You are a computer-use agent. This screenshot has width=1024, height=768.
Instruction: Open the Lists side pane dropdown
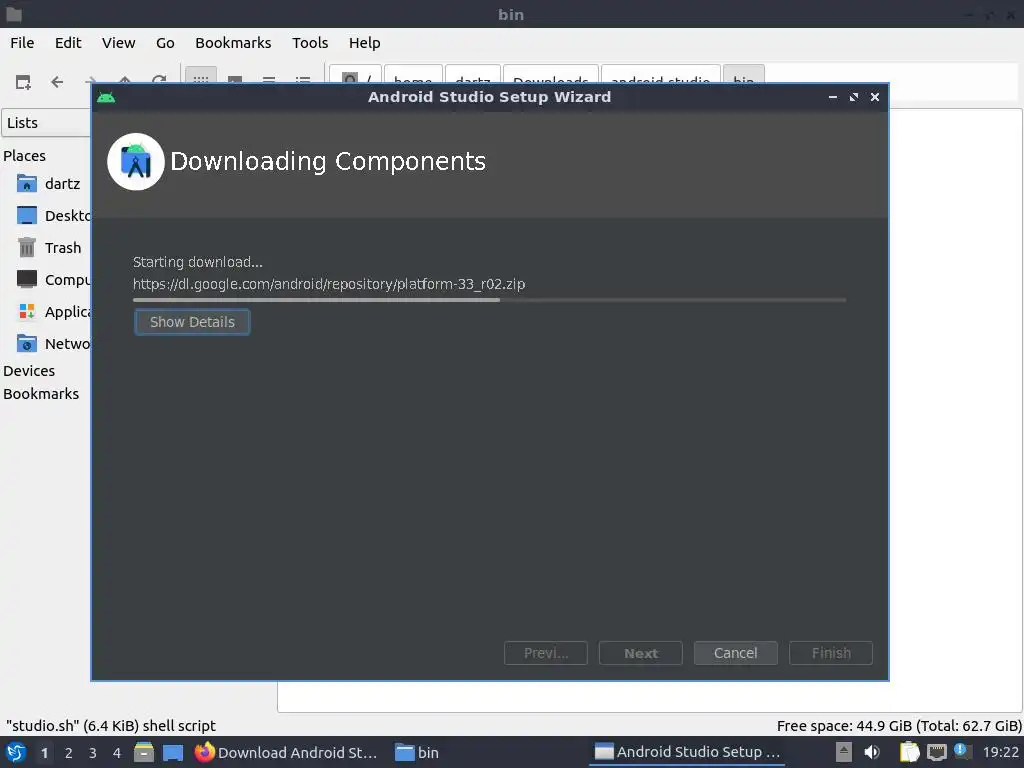click(46, 123)
